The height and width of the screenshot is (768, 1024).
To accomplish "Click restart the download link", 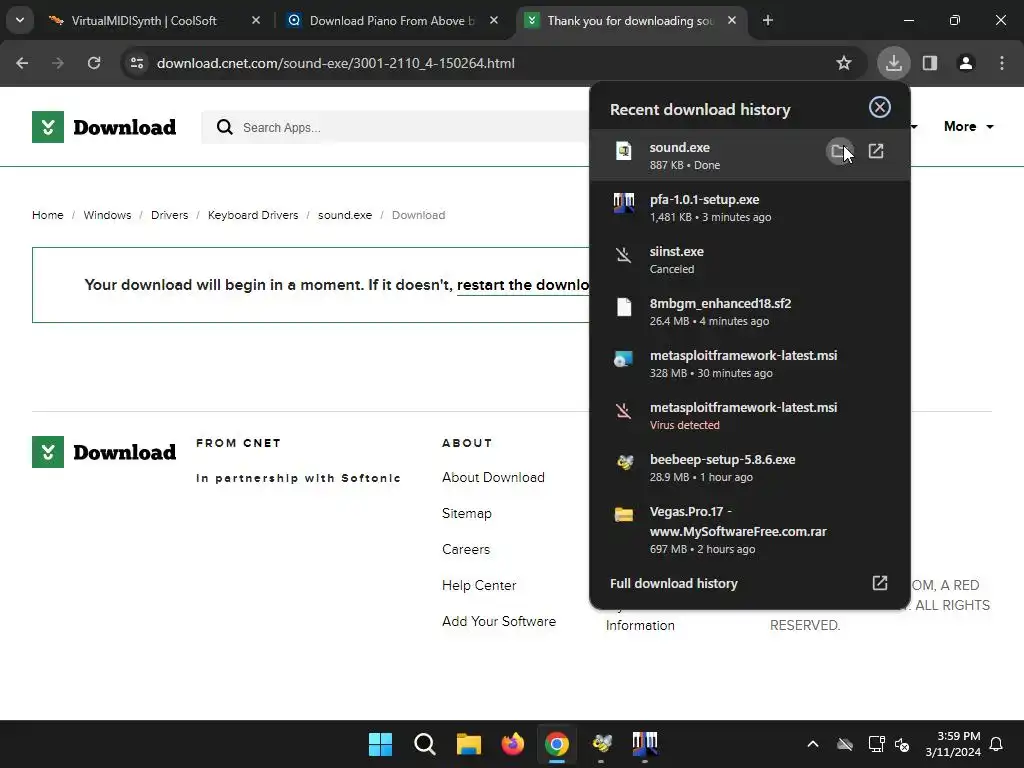I will tap(522, 285).
